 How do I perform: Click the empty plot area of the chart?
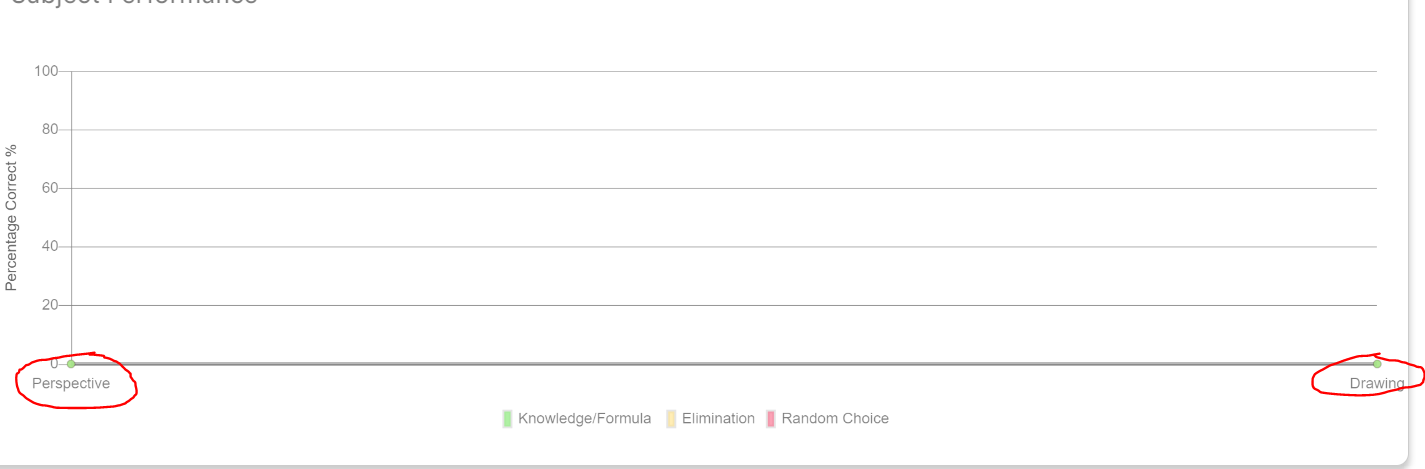pyautogui.click(x=724, y=217)
